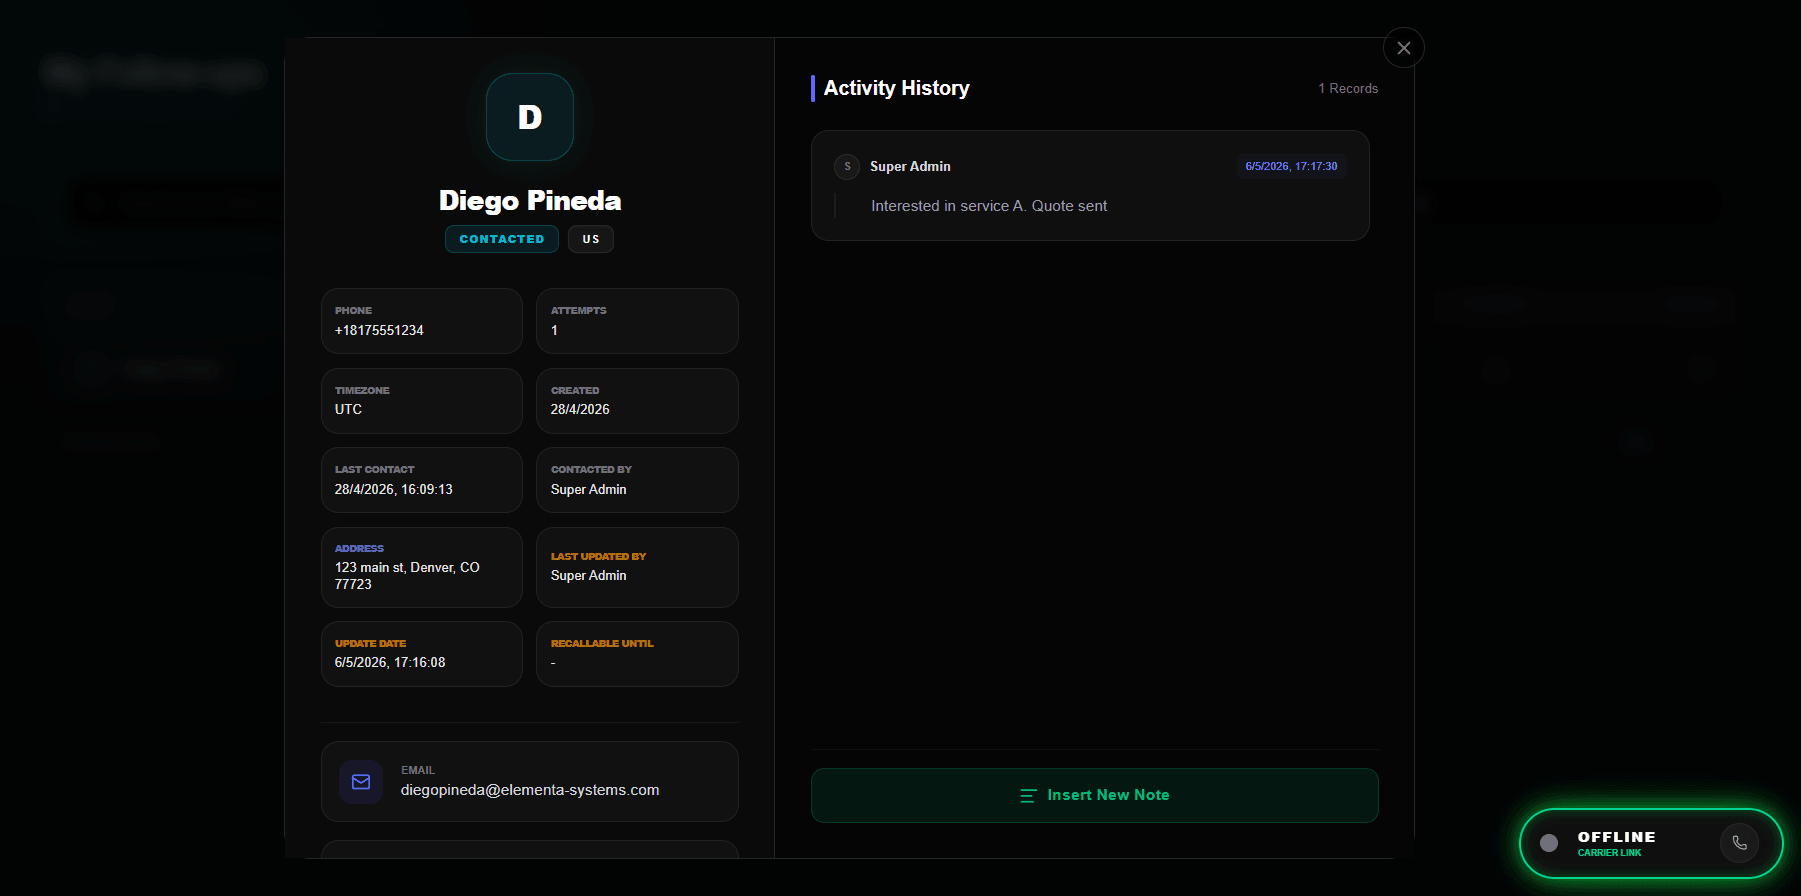Screen dimensions: 1801x896
Task: Click the D avatar of Diego Pineda
Action: [x=530, y=117]
